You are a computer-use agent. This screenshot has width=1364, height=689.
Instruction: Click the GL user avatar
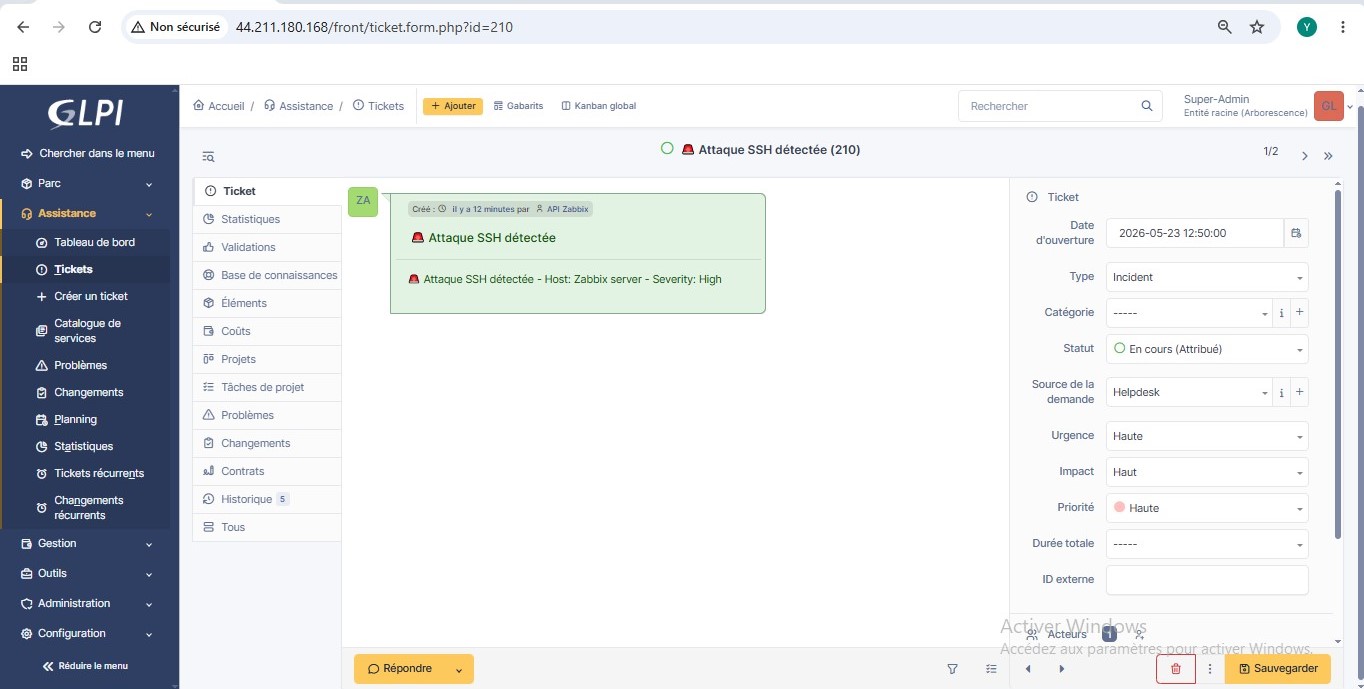click(1329, 106)
